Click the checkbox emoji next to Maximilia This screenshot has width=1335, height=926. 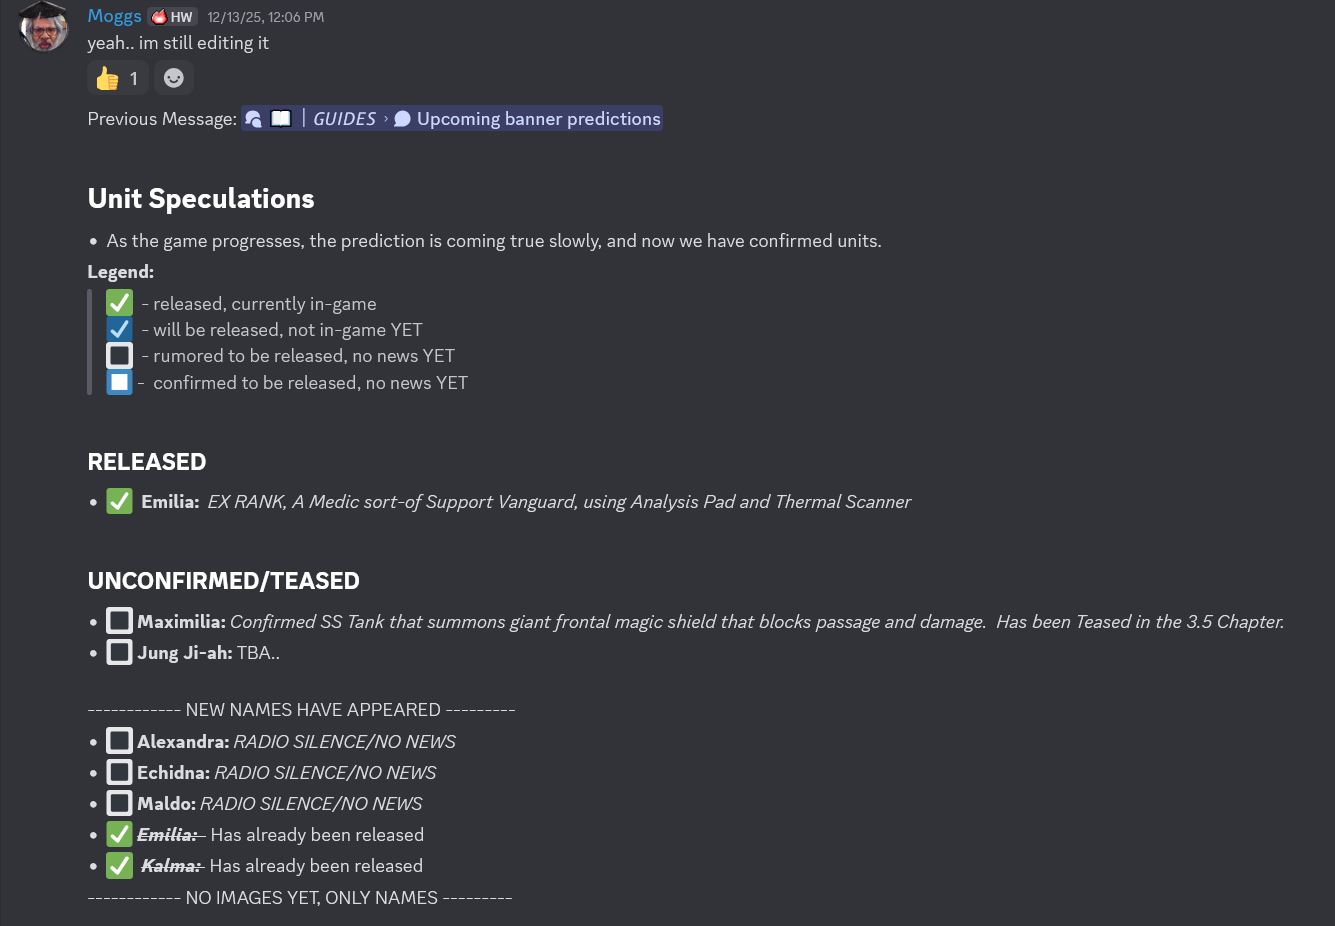[x=120, y=621]
